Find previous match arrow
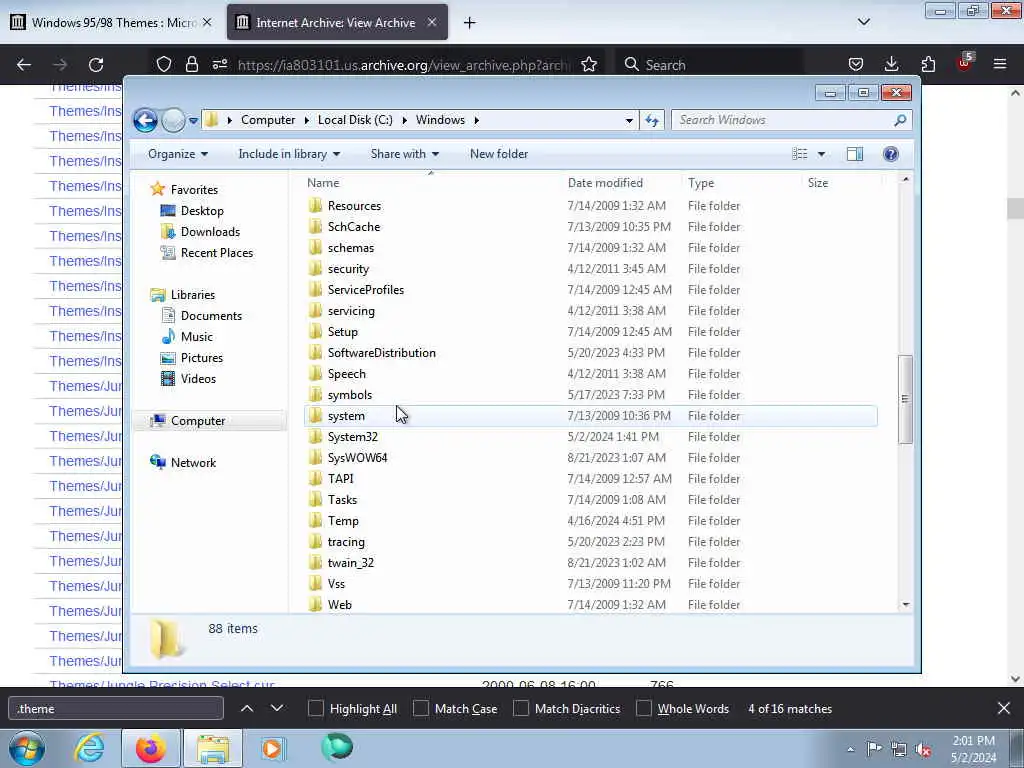 coord(247,708)
